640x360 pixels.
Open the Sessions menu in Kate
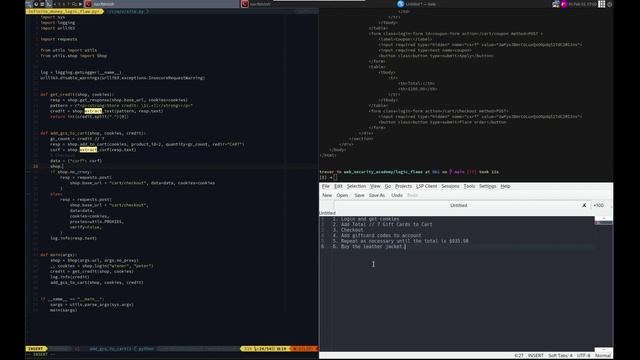450,186
